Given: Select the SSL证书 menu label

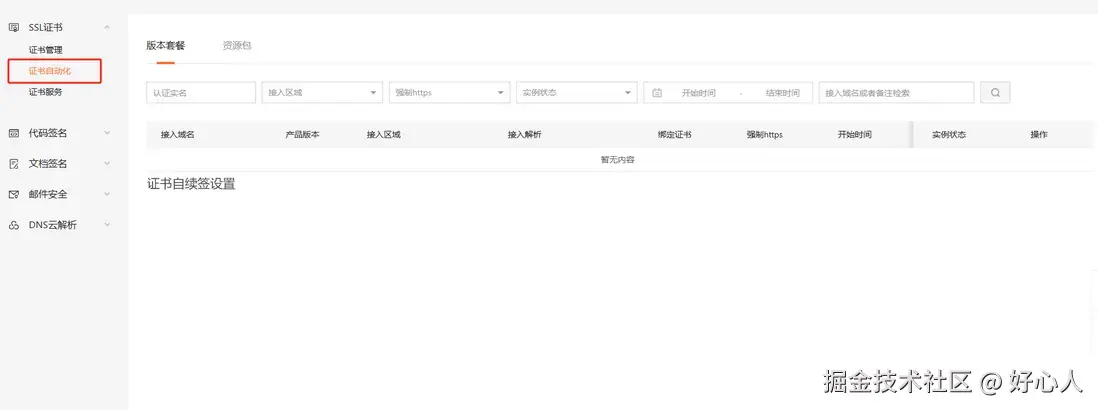Looking at the screenshot, I should tap(45, 27).
